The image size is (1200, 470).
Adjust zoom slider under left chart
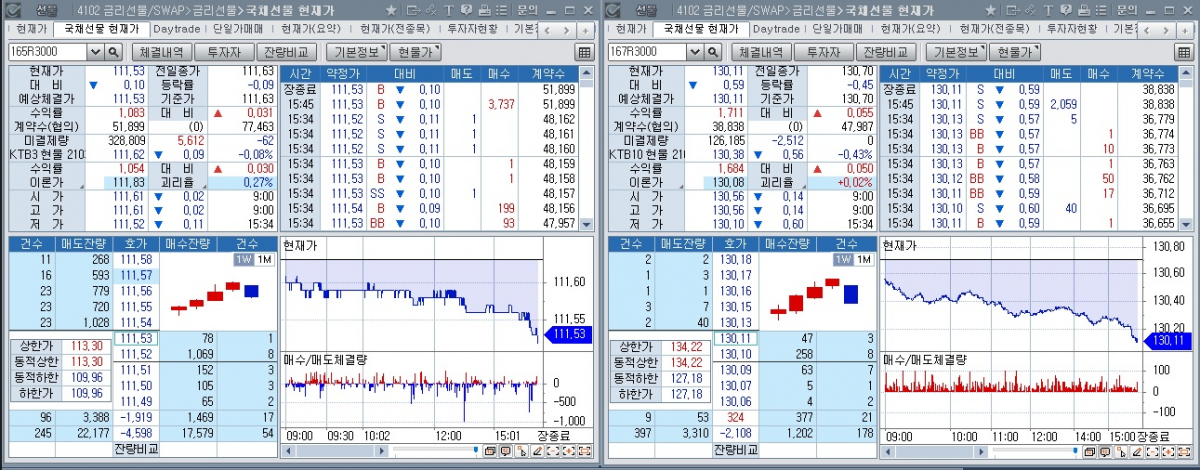[476, 450]
